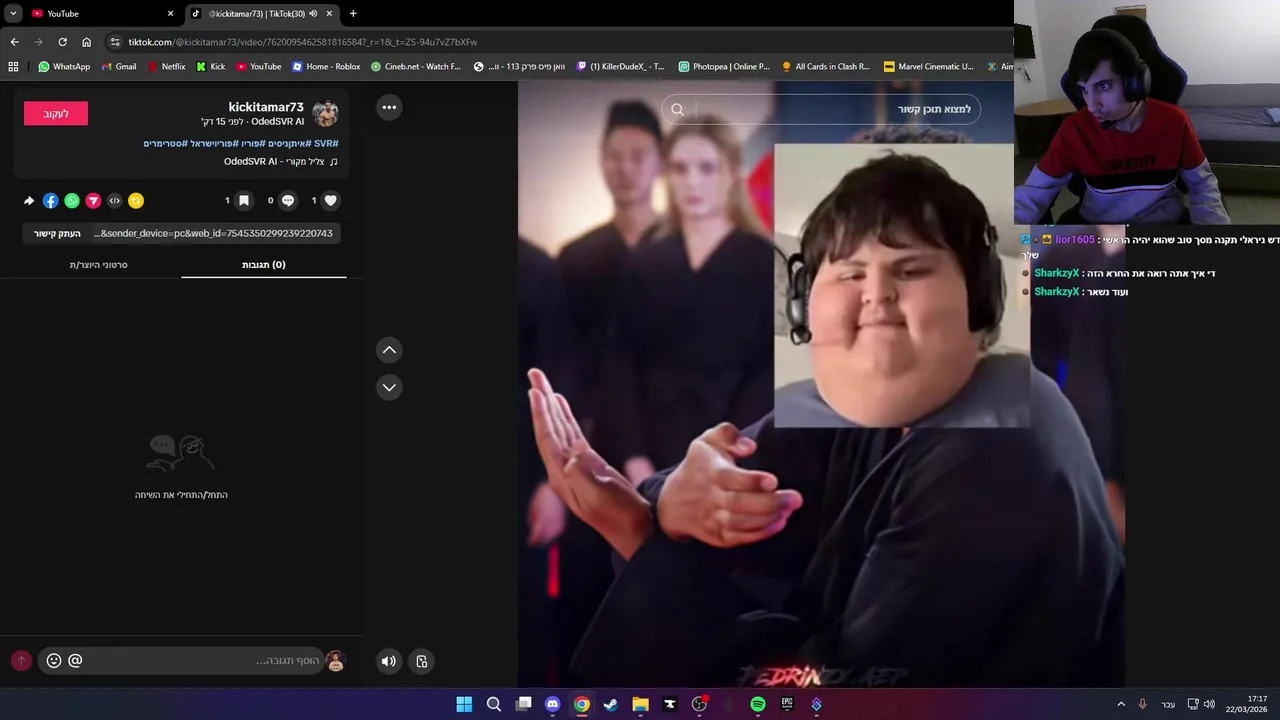Viewport: 1280px width, 720px height.
Task: Open the Windows Start menu
Action: pyautogui.click(x=464, y=704)
